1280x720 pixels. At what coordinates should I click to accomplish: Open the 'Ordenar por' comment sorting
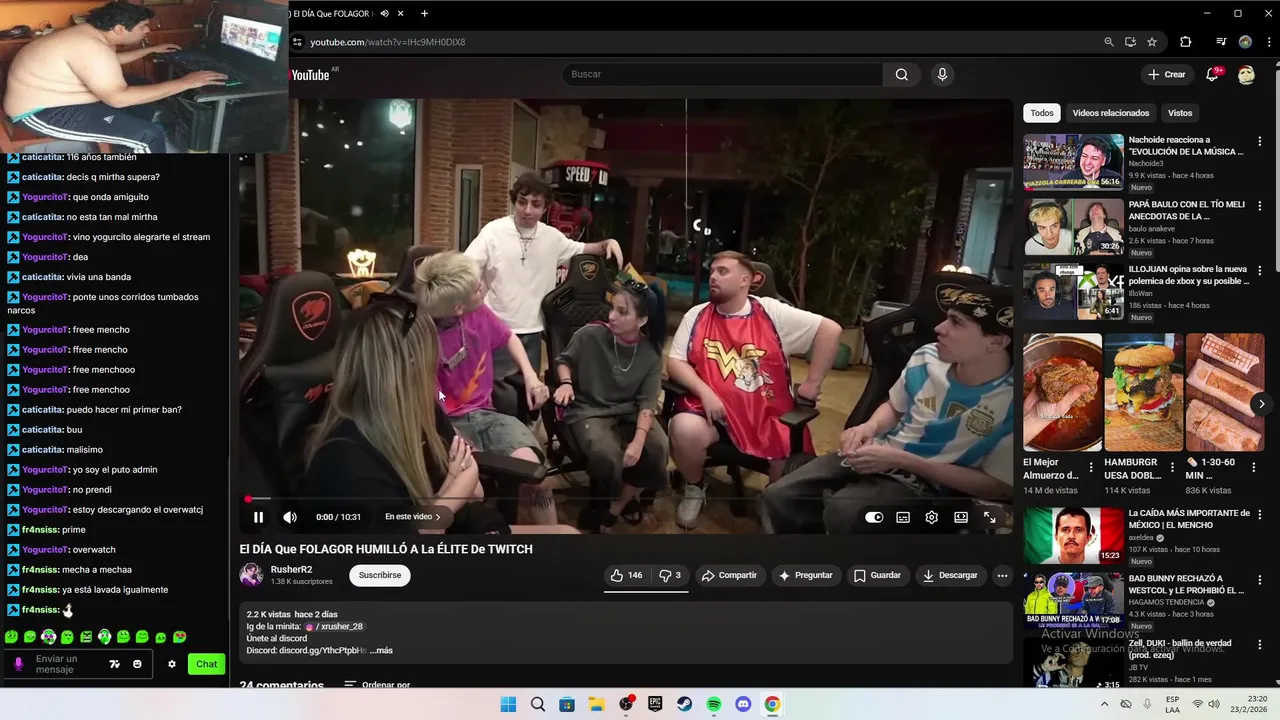[377, 685]
